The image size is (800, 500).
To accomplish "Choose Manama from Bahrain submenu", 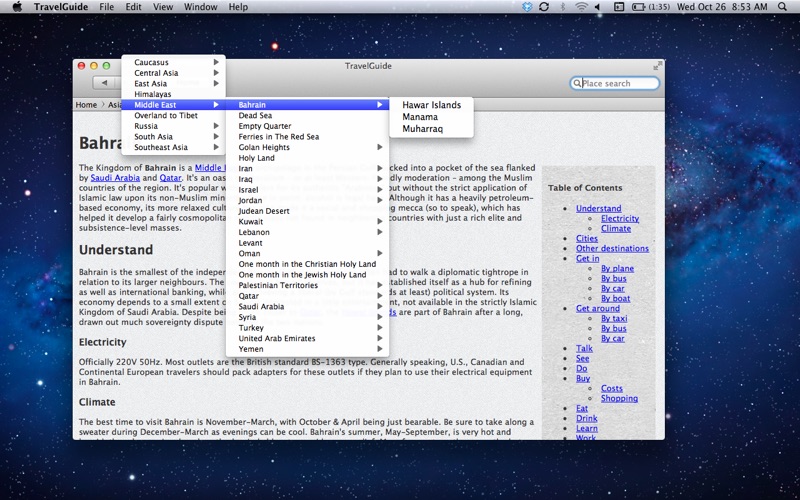I will (x=432, y=117).
